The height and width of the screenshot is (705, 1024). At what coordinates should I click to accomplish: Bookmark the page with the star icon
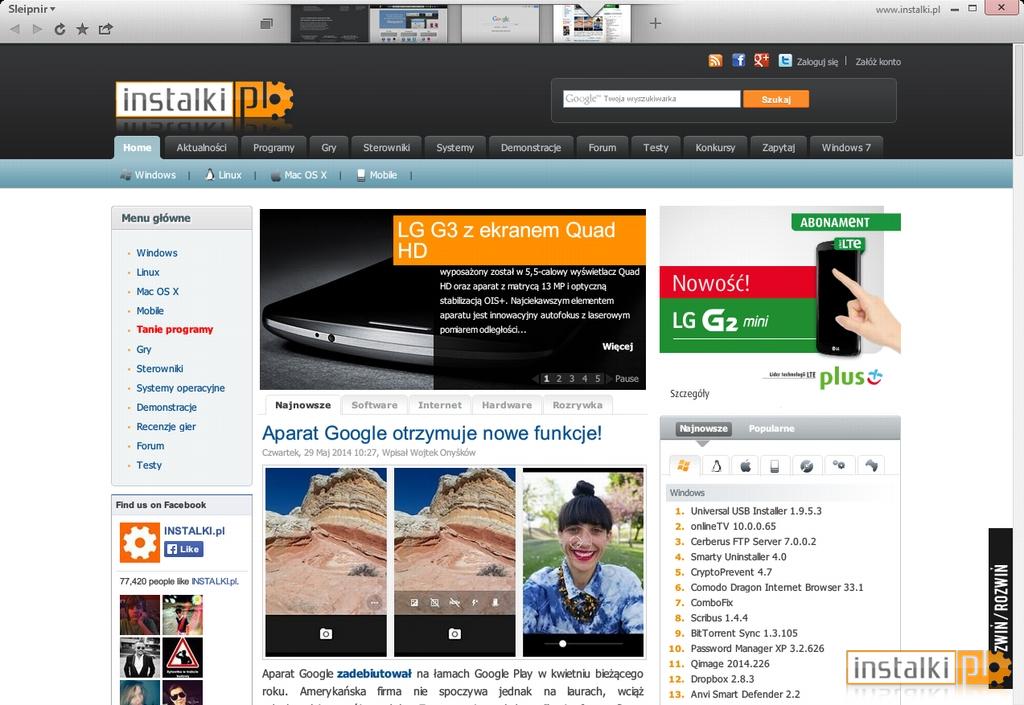tap(82, 29)
